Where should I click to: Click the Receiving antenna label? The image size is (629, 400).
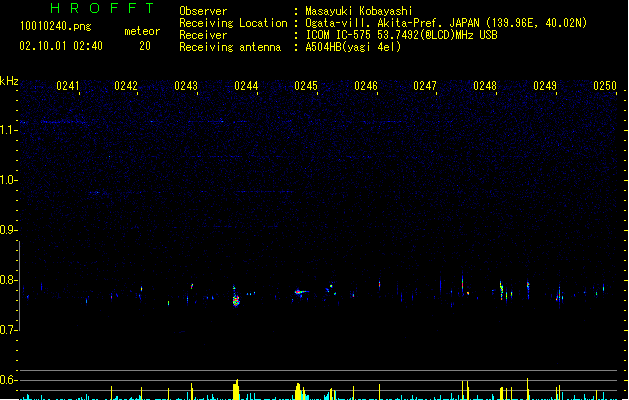coord(230,47)
